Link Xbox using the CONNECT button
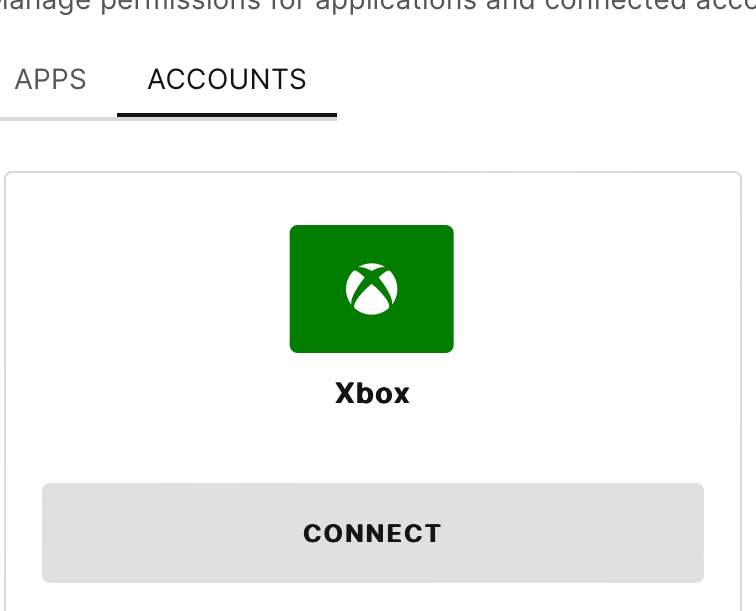The height and width of the screenshot is (611, 756). pyautogui.click(x=372, y=533)
